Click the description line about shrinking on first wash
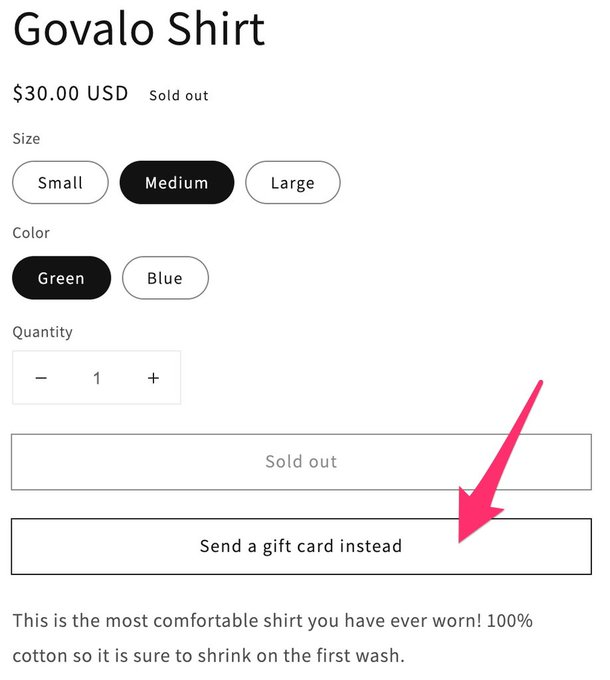This screenshot has width=610, height=680. (209, 656)
